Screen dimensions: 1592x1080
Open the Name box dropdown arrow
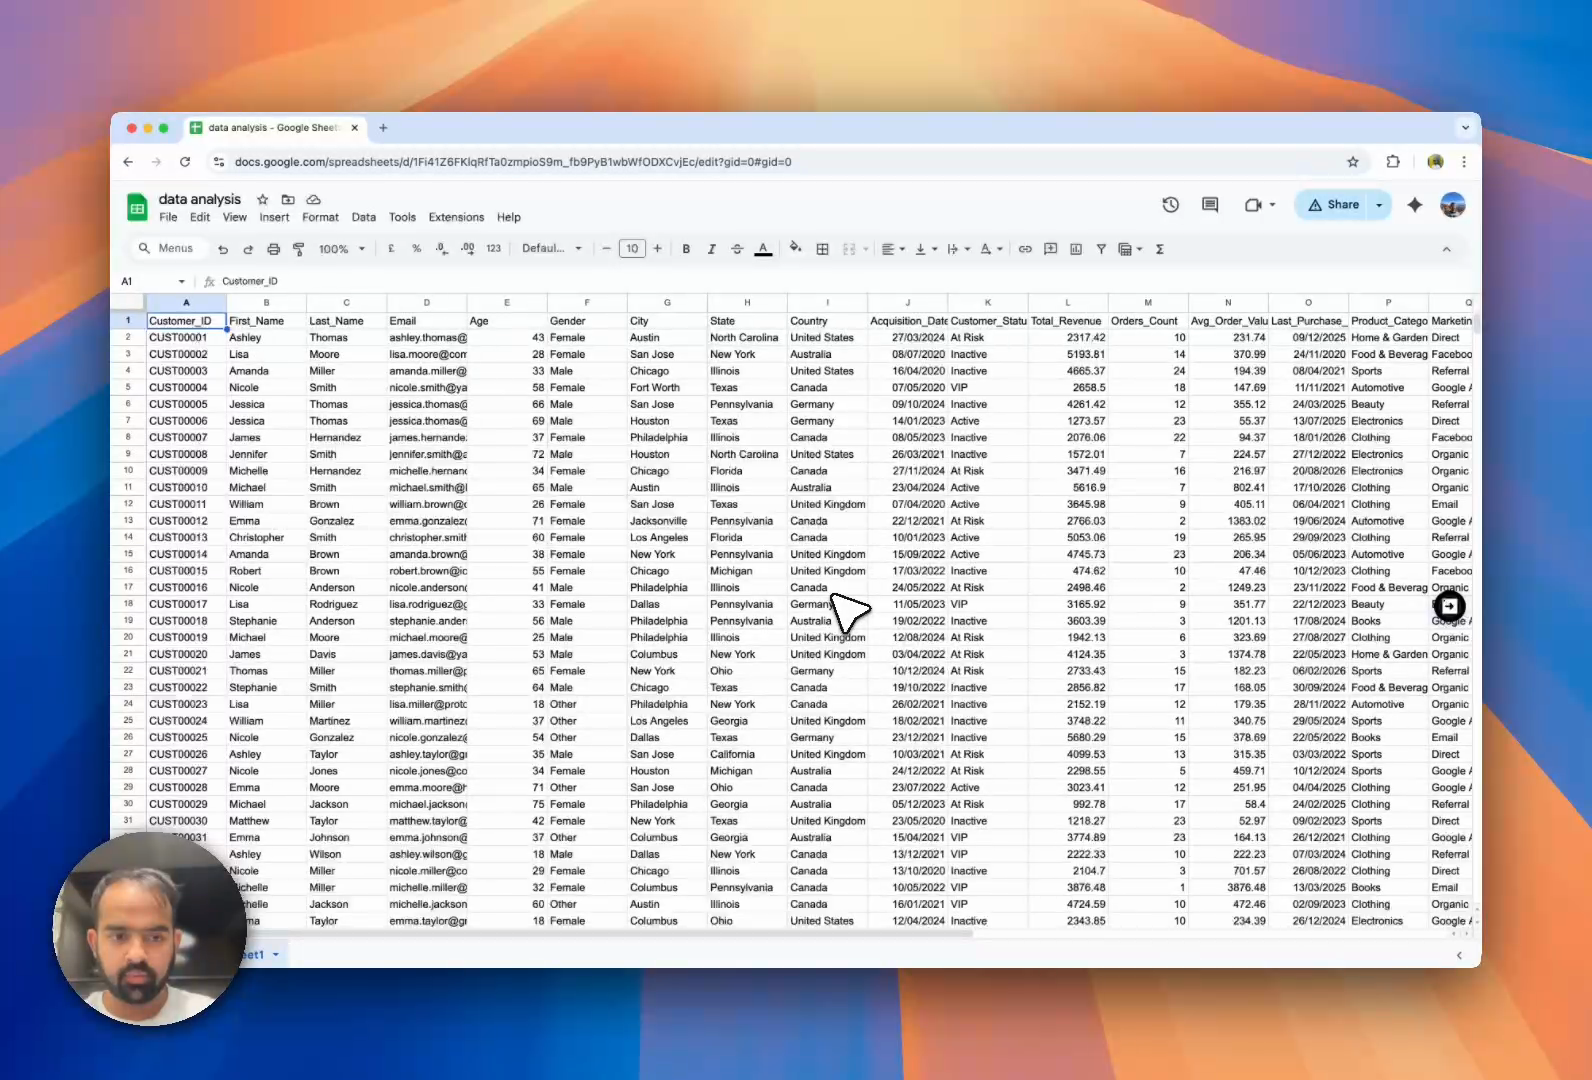[181, 282]
